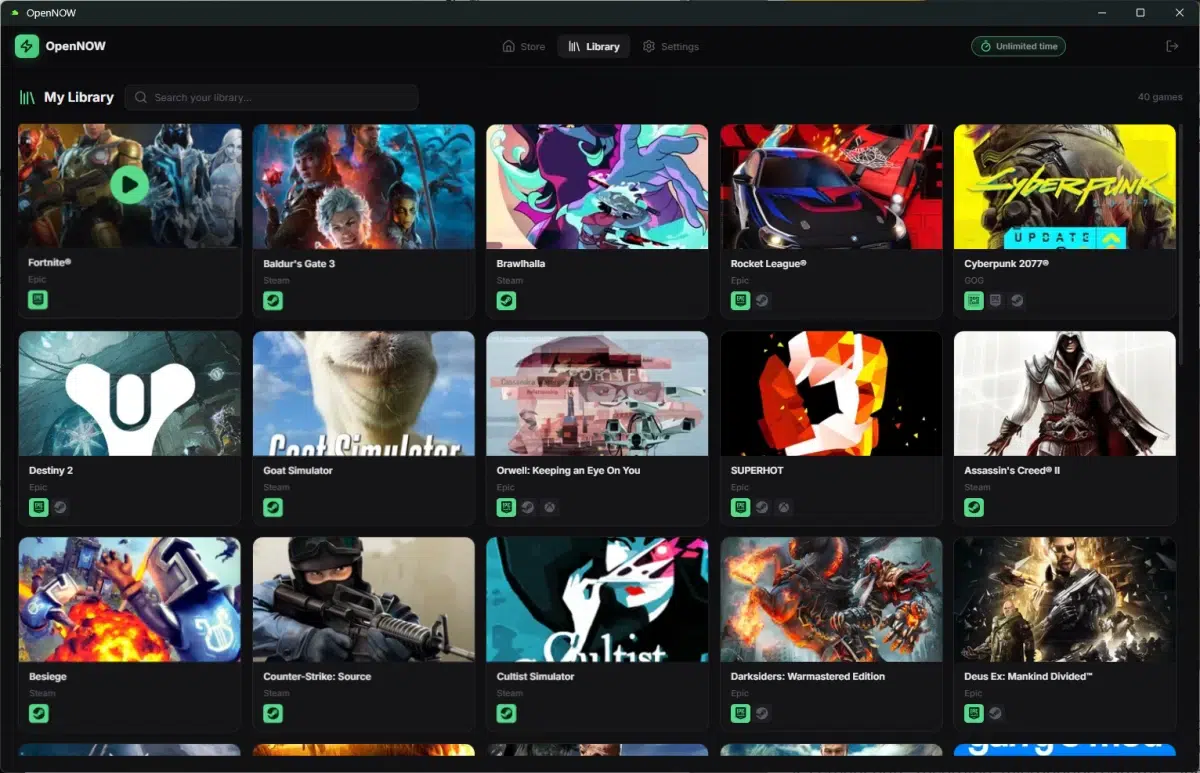
Task: Click the Steam icon under Assassin's Creed II
Action: coord(973,507)
